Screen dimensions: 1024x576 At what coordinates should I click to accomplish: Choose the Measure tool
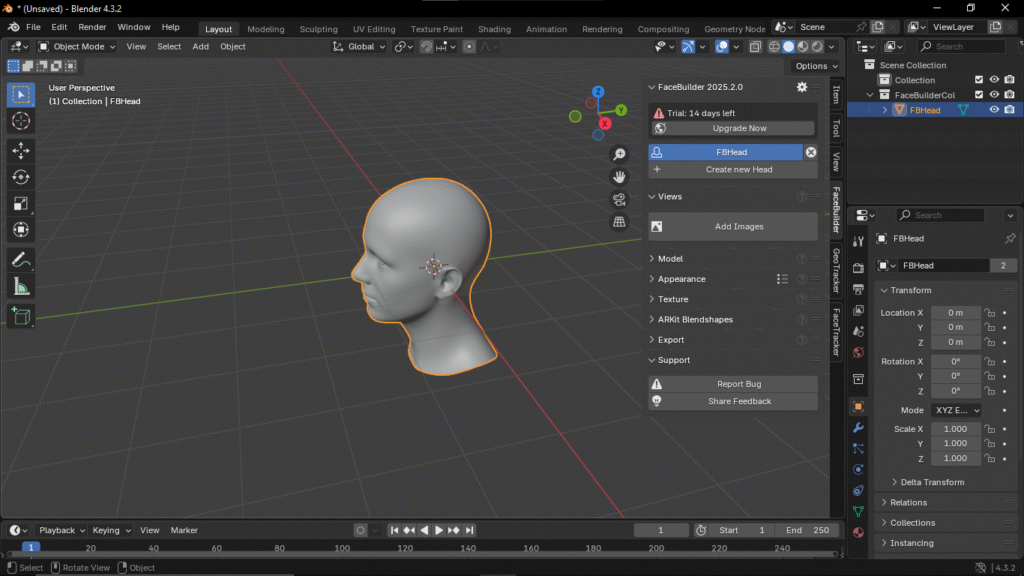[x=20, y=287]
